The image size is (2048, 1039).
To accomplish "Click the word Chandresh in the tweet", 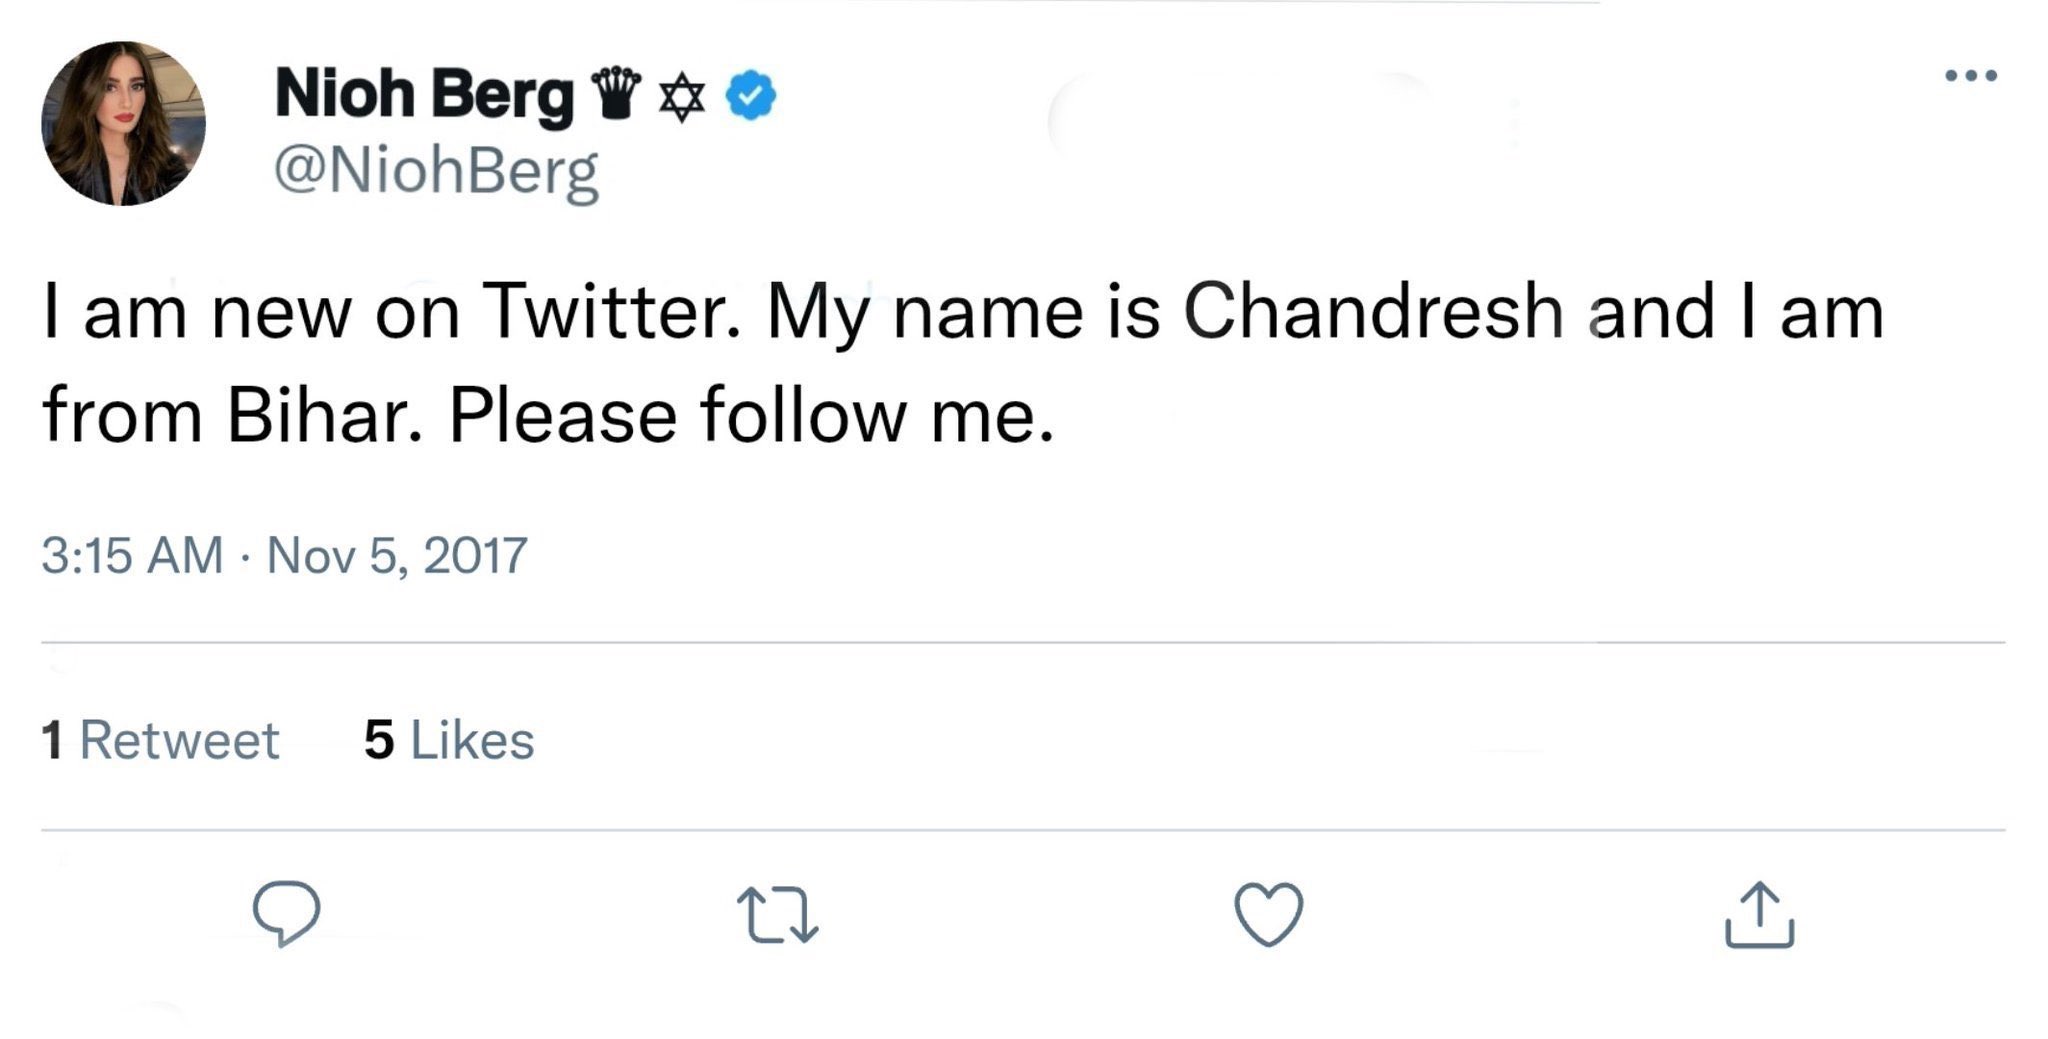I will point(1373,311).
